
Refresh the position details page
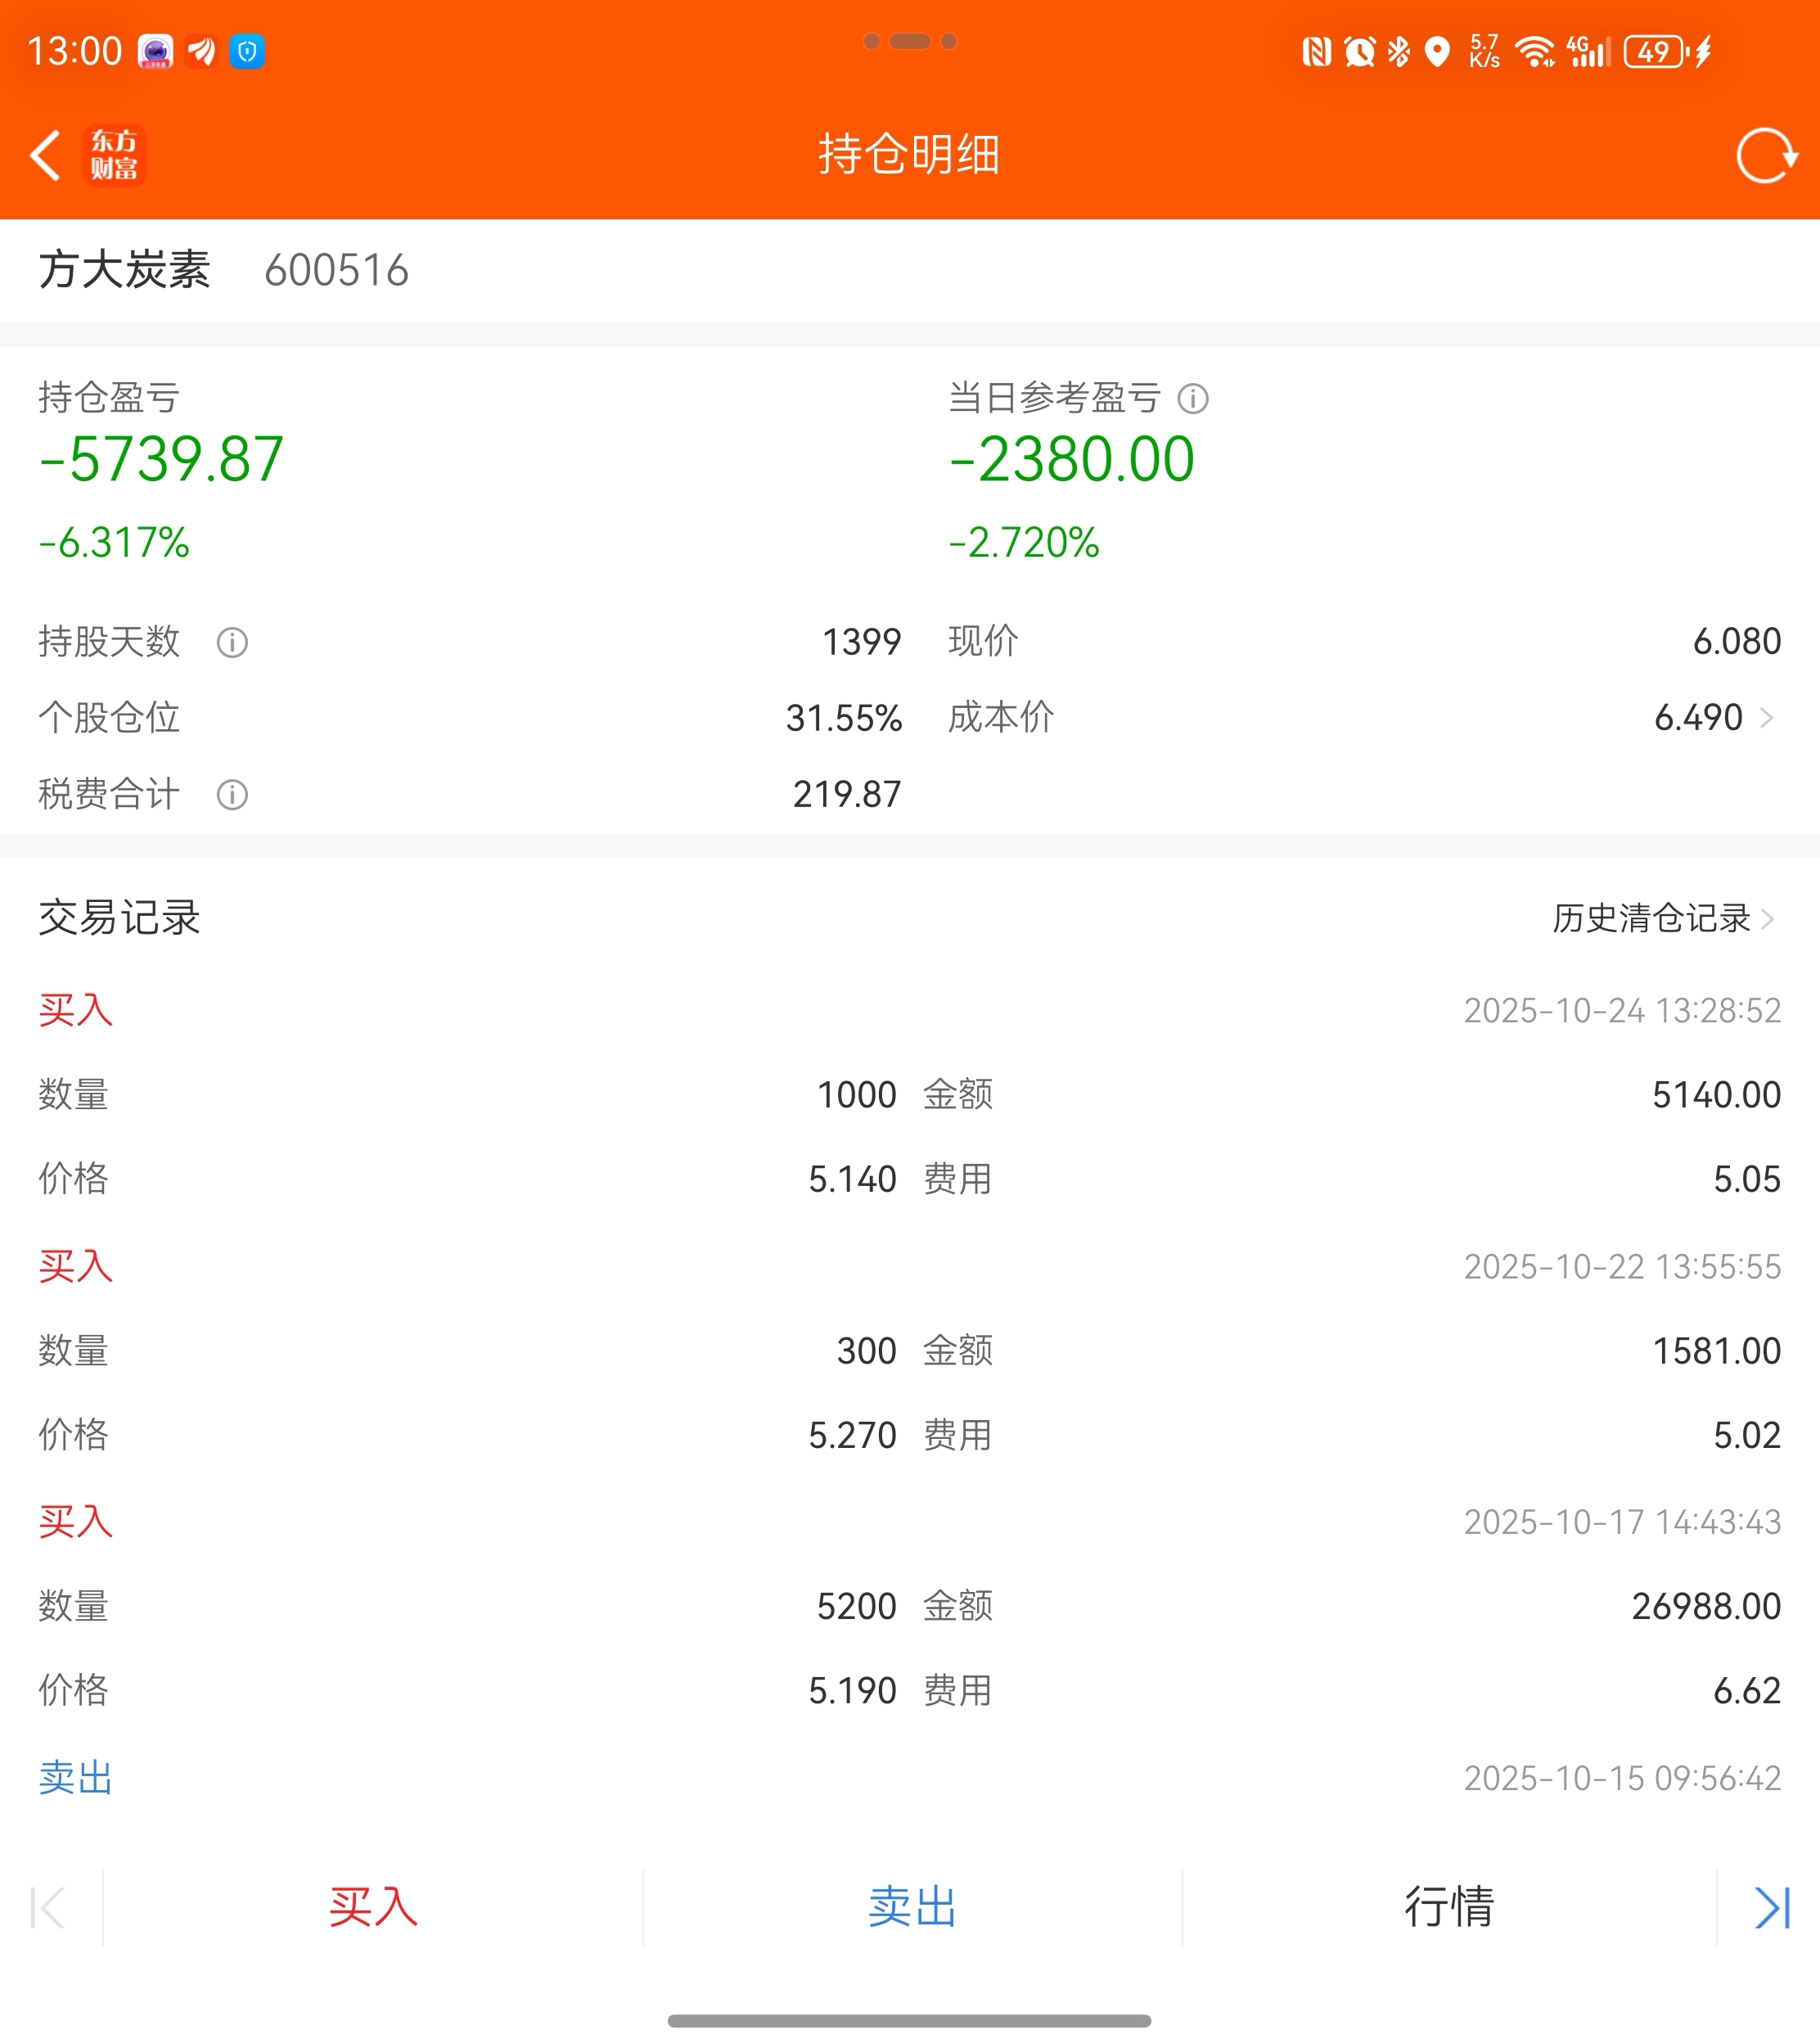[1765, 155]
